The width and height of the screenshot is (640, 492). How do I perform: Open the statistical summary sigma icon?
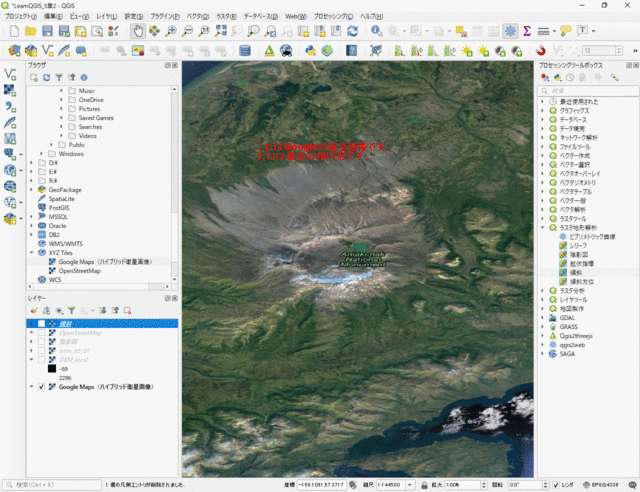point(527,31)
